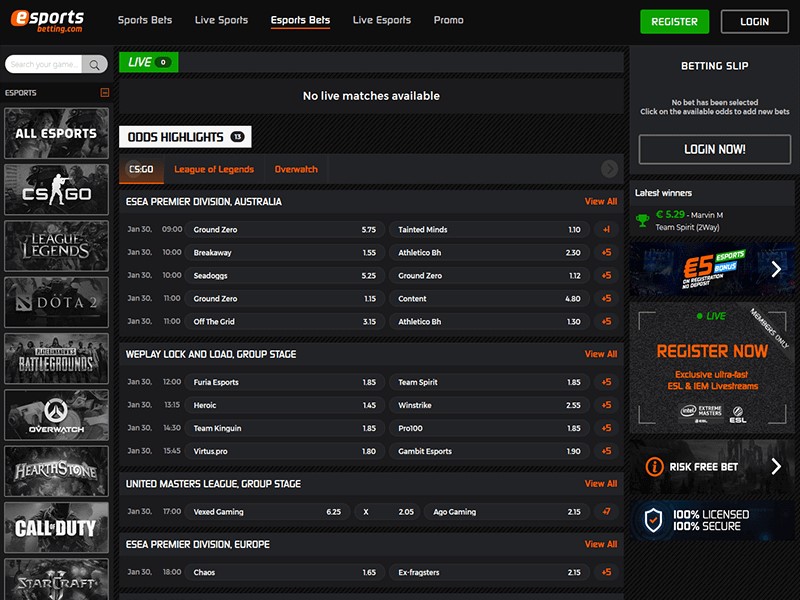This screenshot has height=600, width=800.
Task: Bet on Vexed Gaming at 6.25
Action: 267,512
